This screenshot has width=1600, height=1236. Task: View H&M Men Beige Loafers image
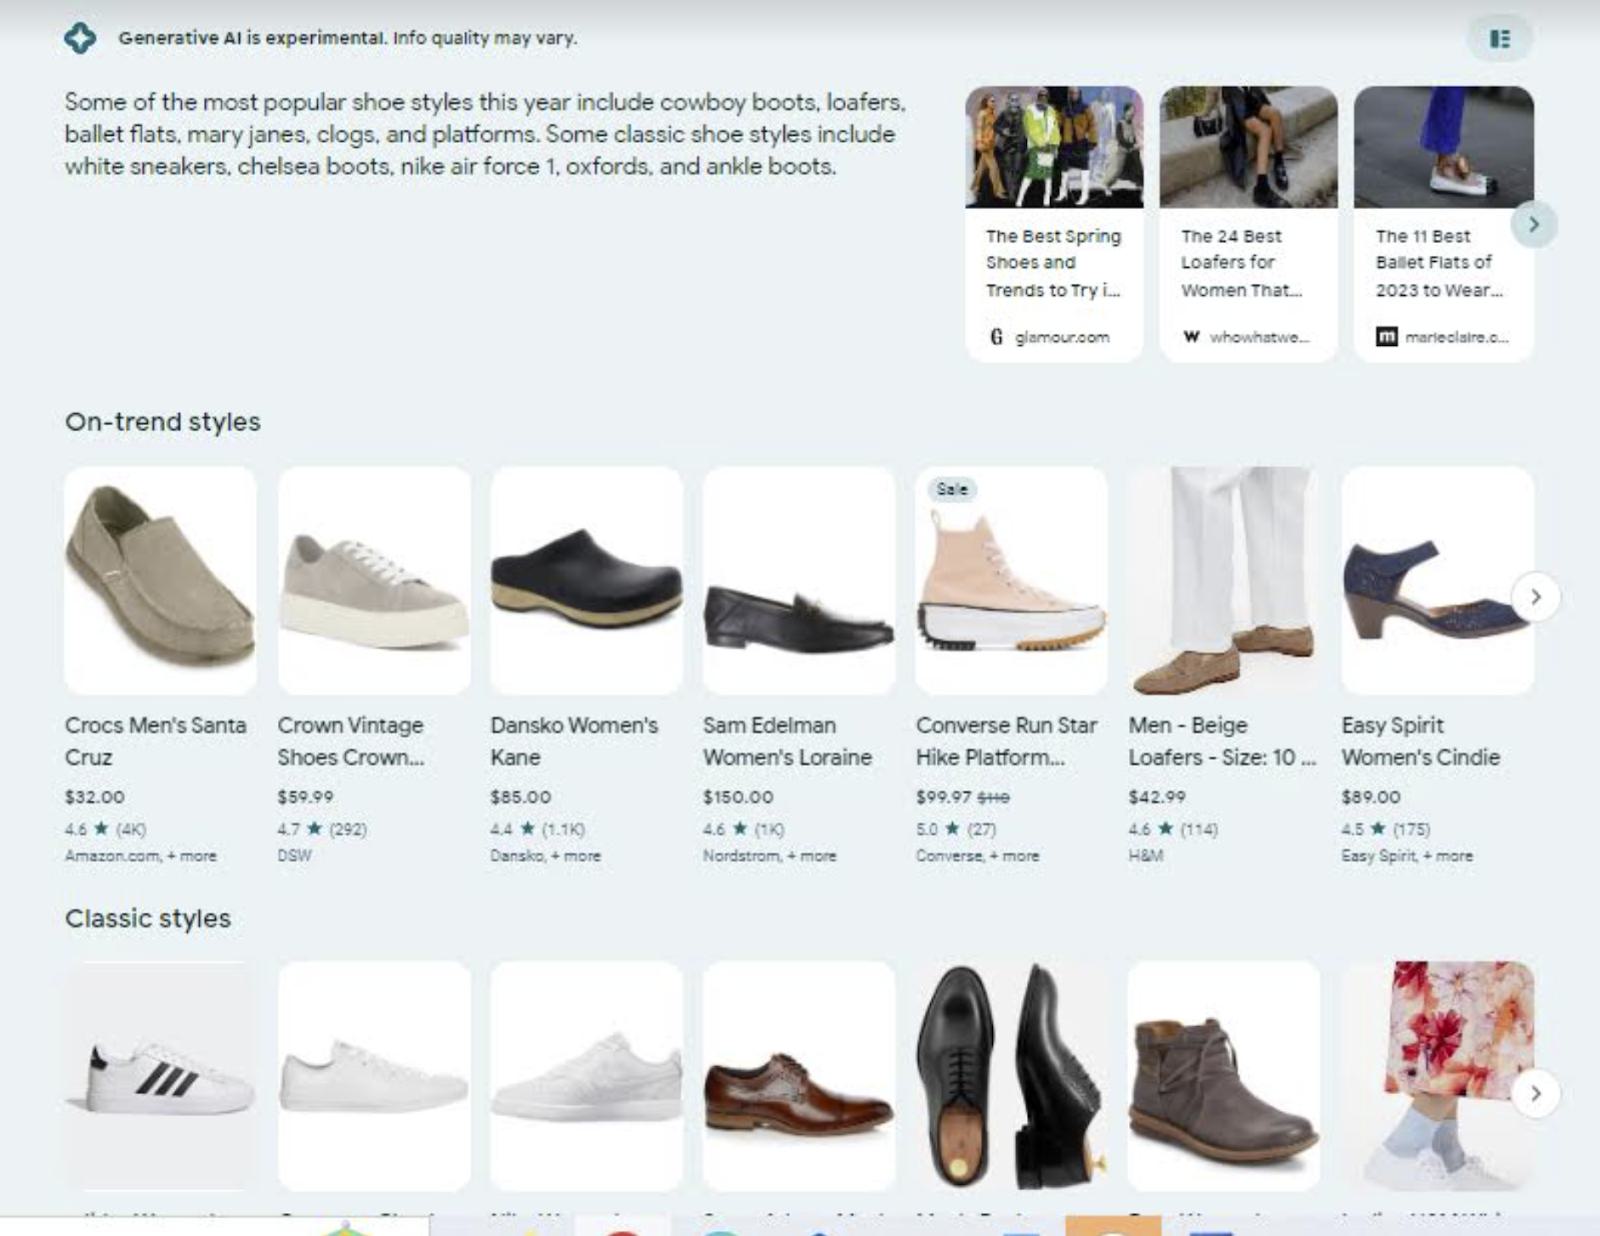[x=1223, y=580]
